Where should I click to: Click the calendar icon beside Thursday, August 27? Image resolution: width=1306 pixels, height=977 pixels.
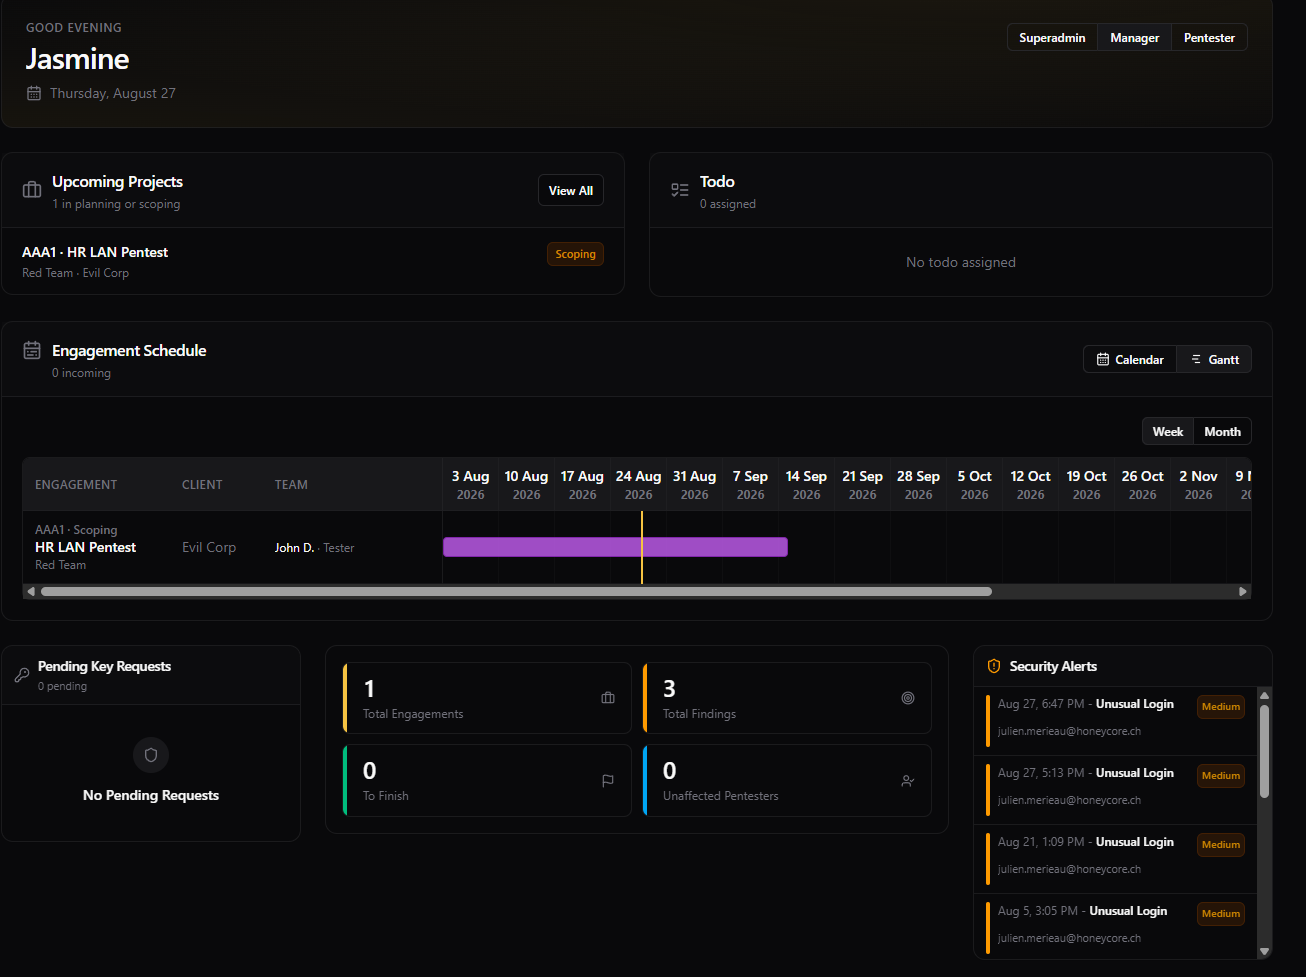tap(34, 93)
